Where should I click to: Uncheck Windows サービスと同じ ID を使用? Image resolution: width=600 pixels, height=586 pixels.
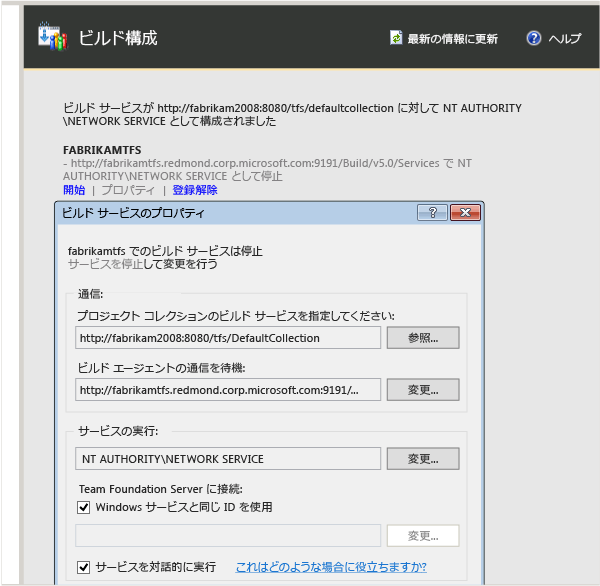(83, 508)
